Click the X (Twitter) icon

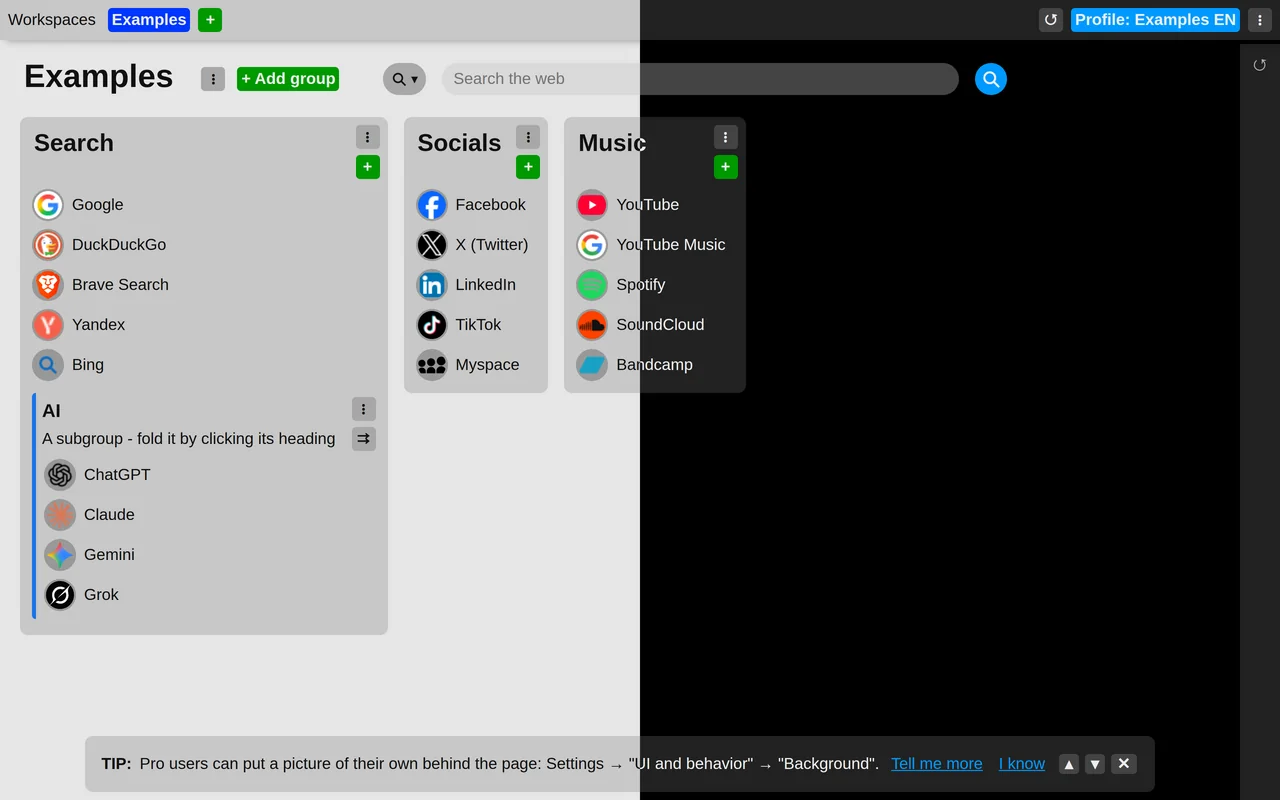coord(432,245)
